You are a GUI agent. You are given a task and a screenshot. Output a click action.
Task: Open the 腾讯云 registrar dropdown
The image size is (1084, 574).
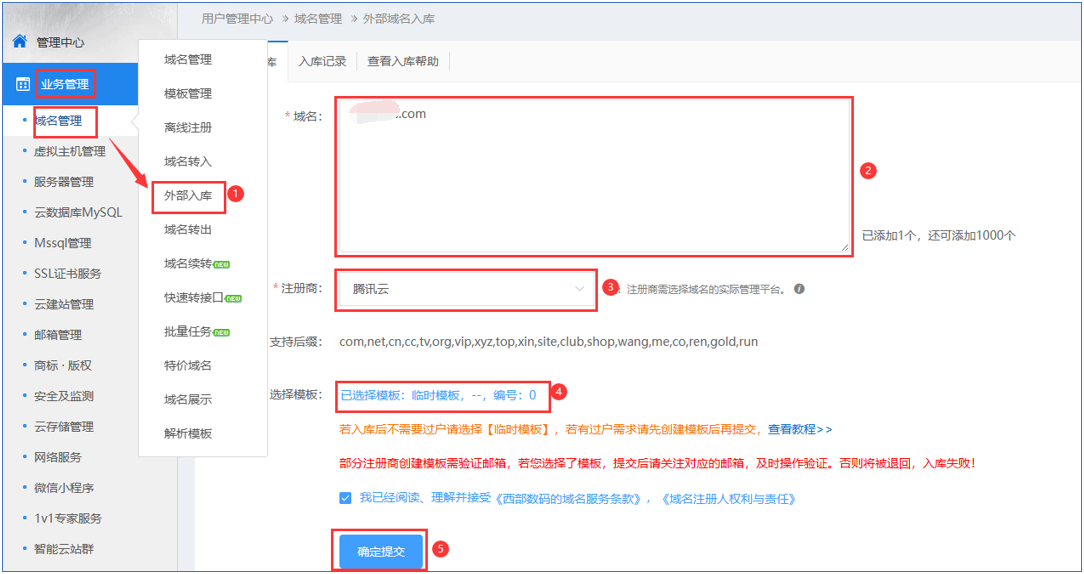coord(465,289)
